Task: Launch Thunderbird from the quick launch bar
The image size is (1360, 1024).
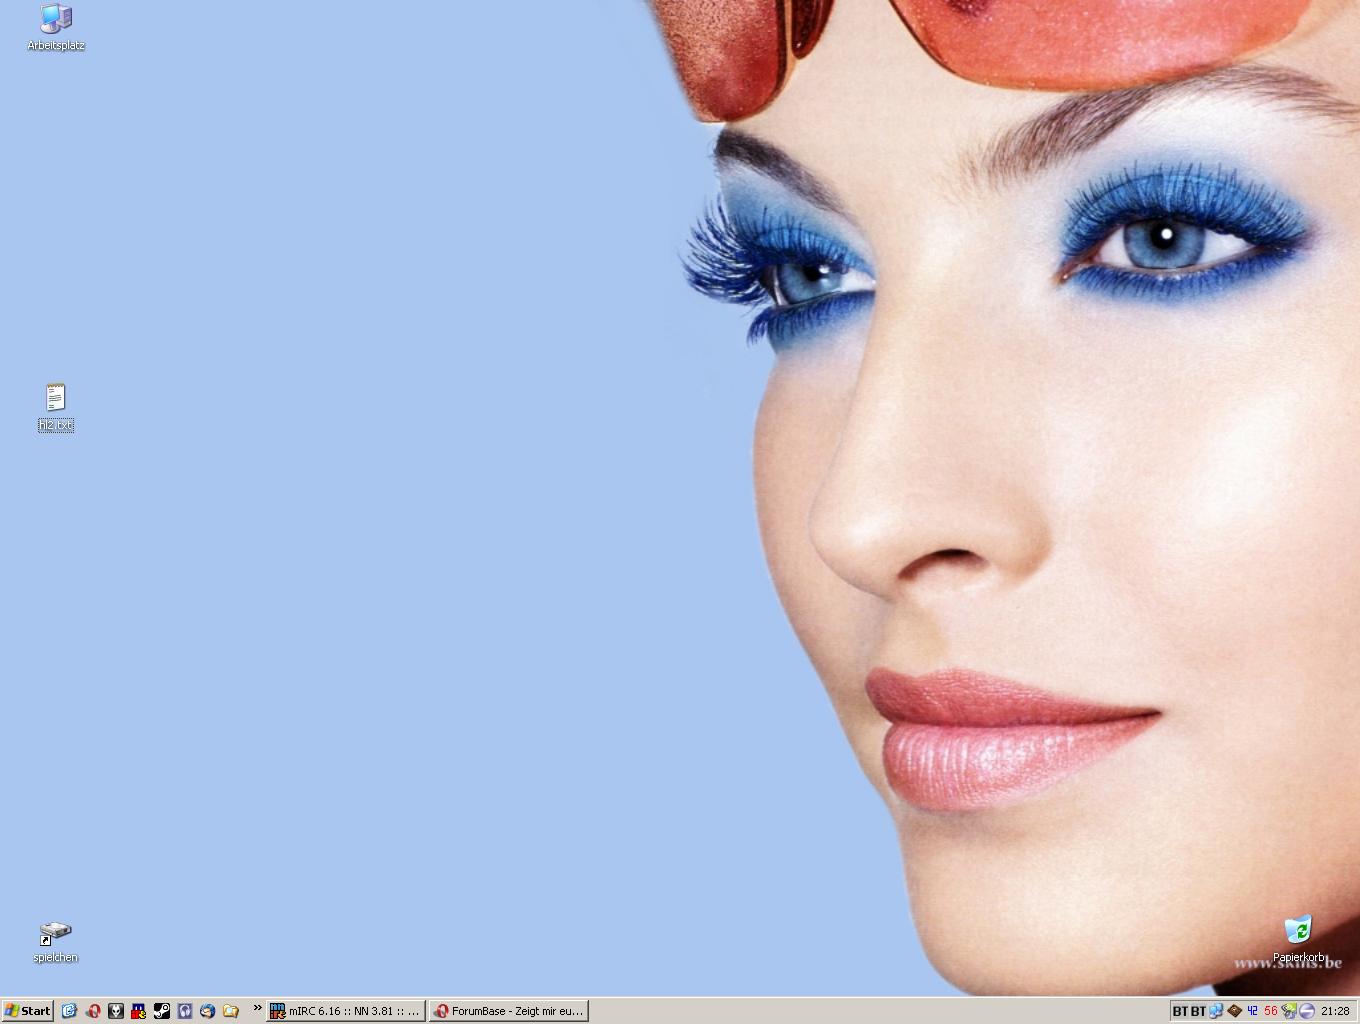Action: pyautogui.click(x=208, y=1011)
